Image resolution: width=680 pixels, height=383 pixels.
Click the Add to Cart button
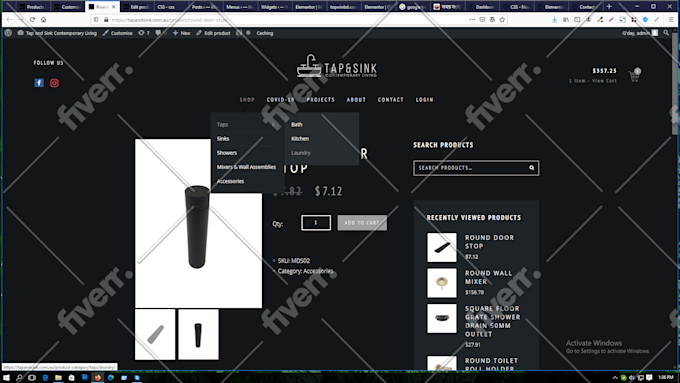(x=362, y=223)
